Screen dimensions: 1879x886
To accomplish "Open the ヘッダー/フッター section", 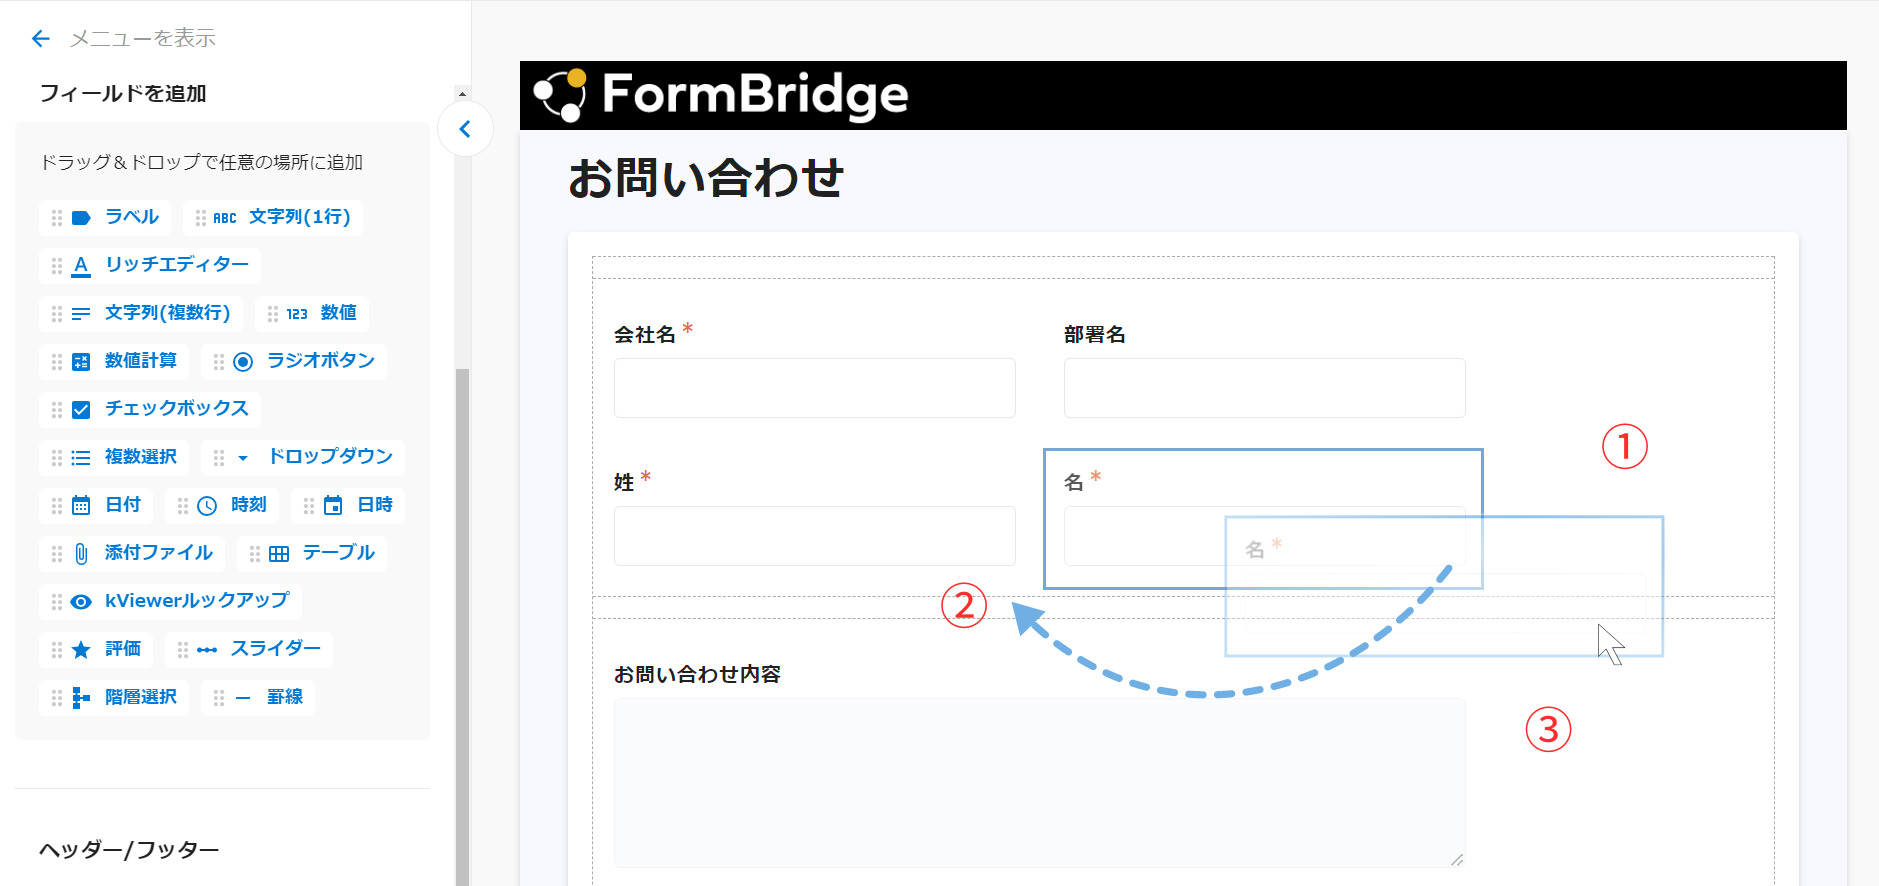I will pyautogui.click(x=129, y=850).
